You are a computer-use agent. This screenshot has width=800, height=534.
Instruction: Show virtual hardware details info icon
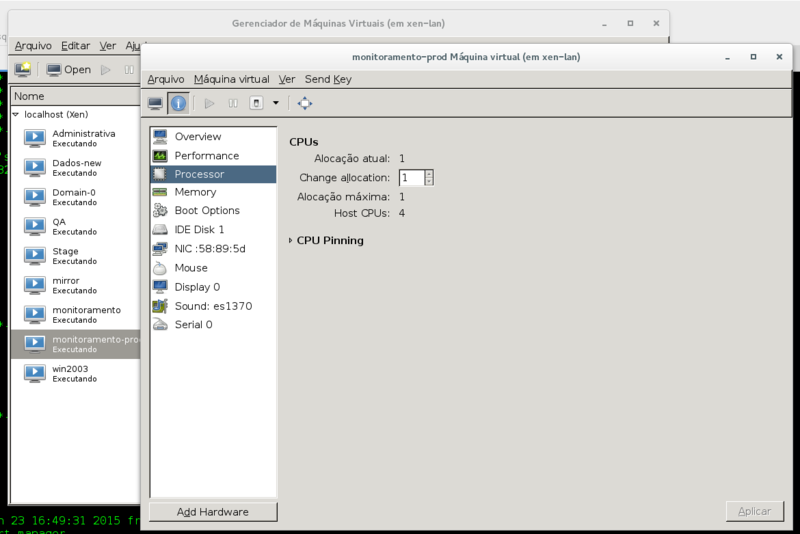pyautogui.click(x=179, y=104)
